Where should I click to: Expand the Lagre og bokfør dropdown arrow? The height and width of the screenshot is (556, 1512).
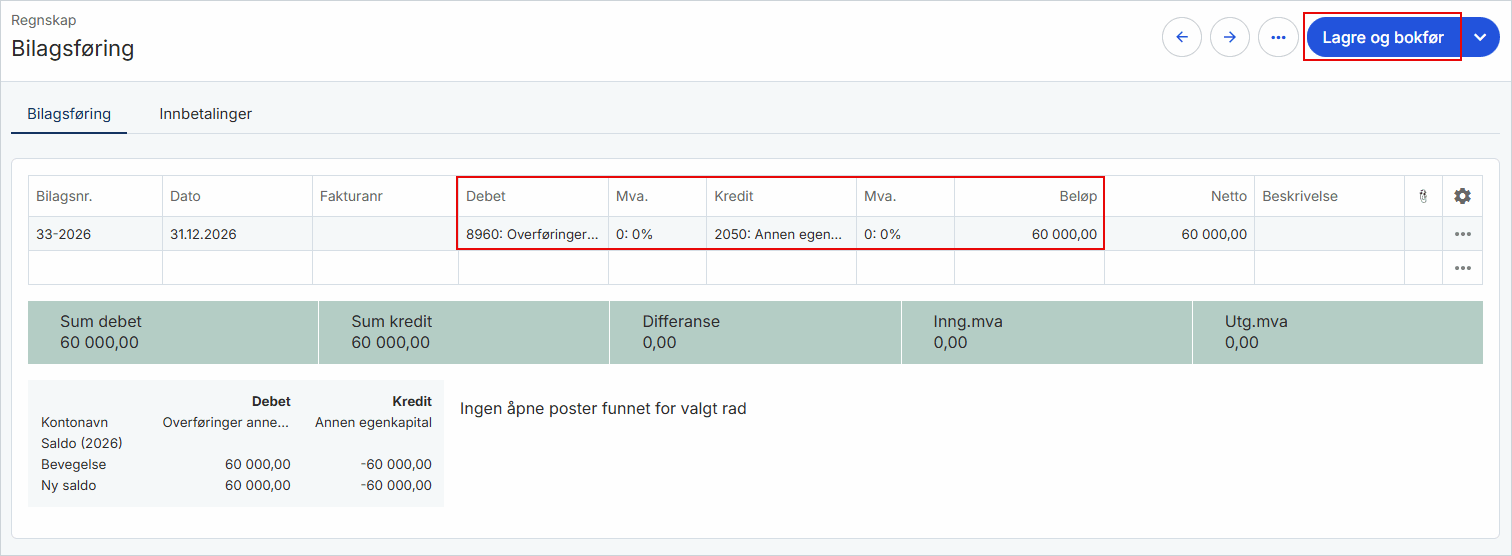click(1481, 37)
